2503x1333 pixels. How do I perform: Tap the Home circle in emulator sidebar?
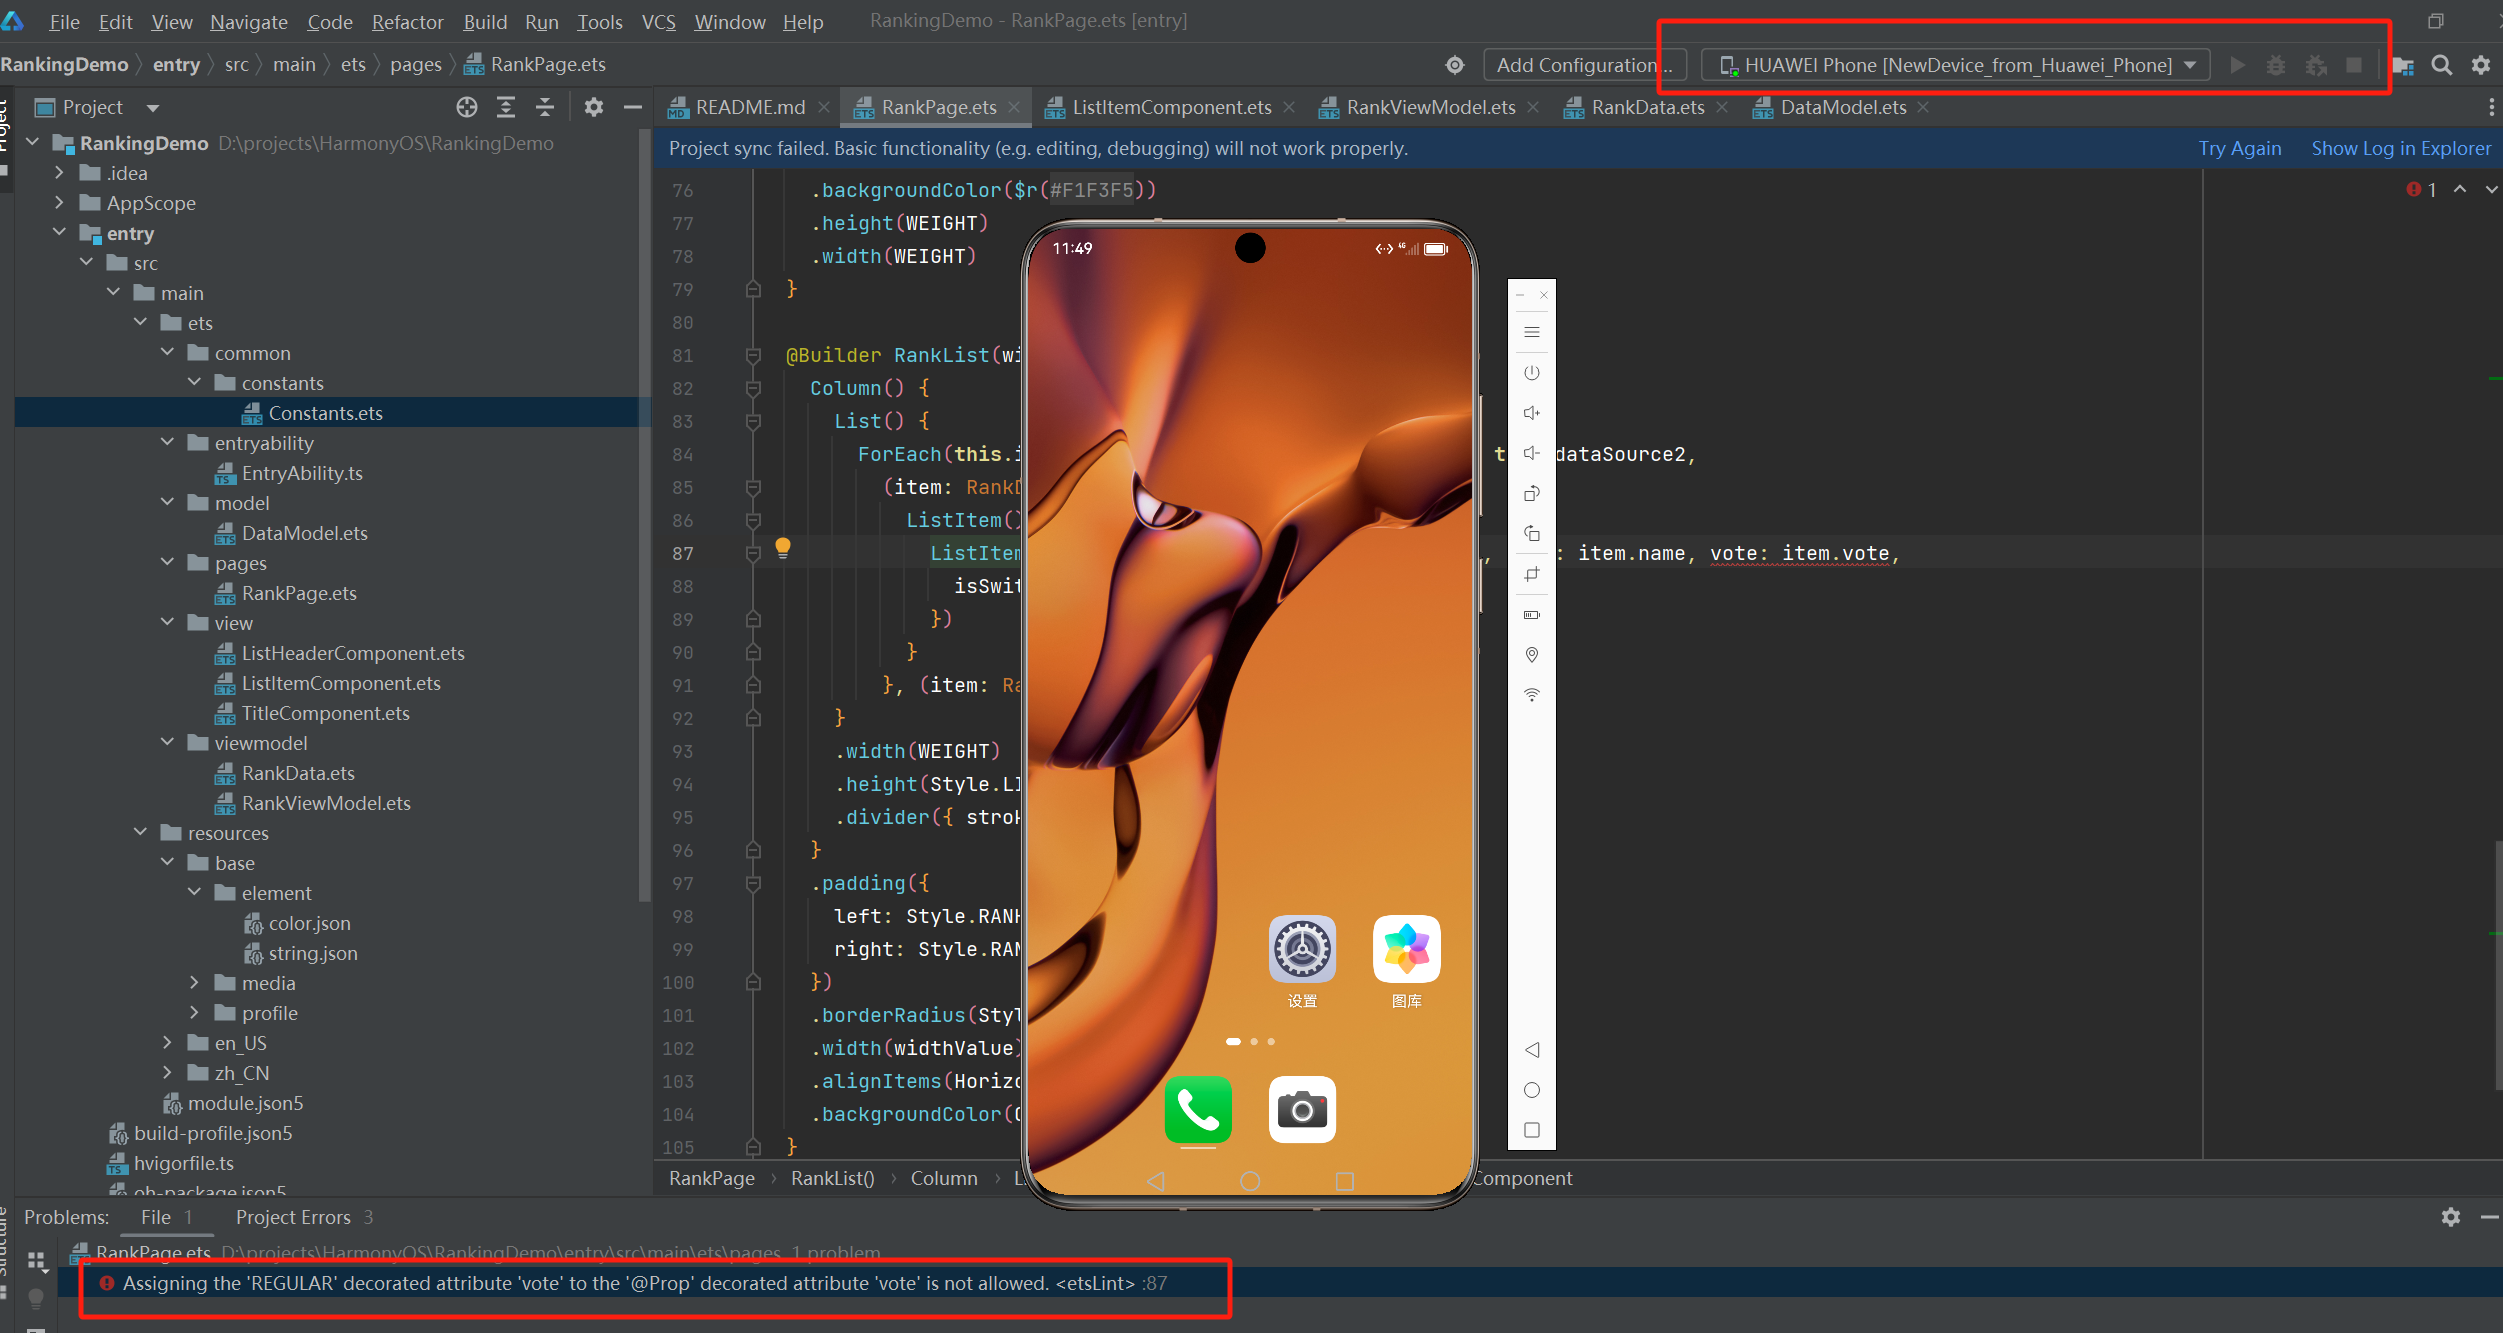(1531, 1090)
